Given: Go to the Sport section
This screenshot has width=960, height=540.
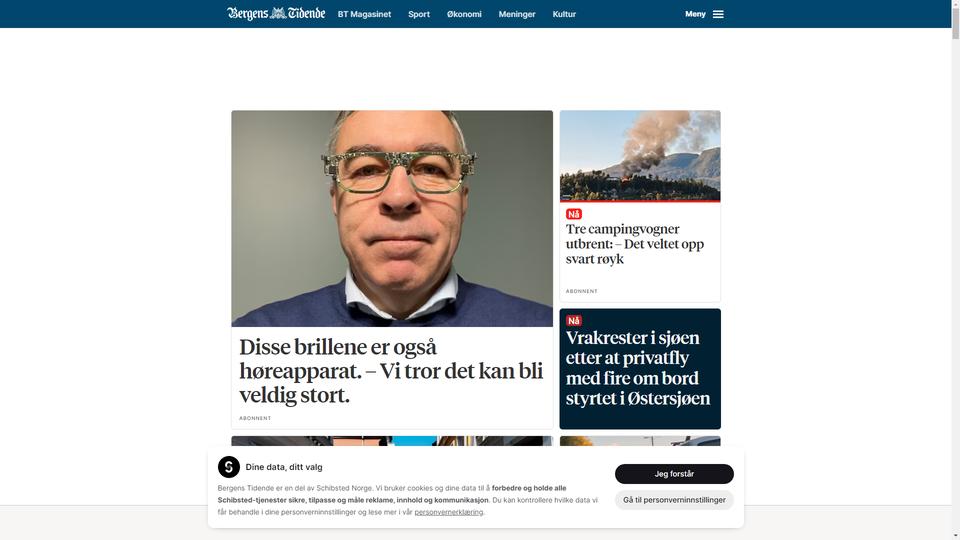Looking at the screenshot, I should pos(419,14).
